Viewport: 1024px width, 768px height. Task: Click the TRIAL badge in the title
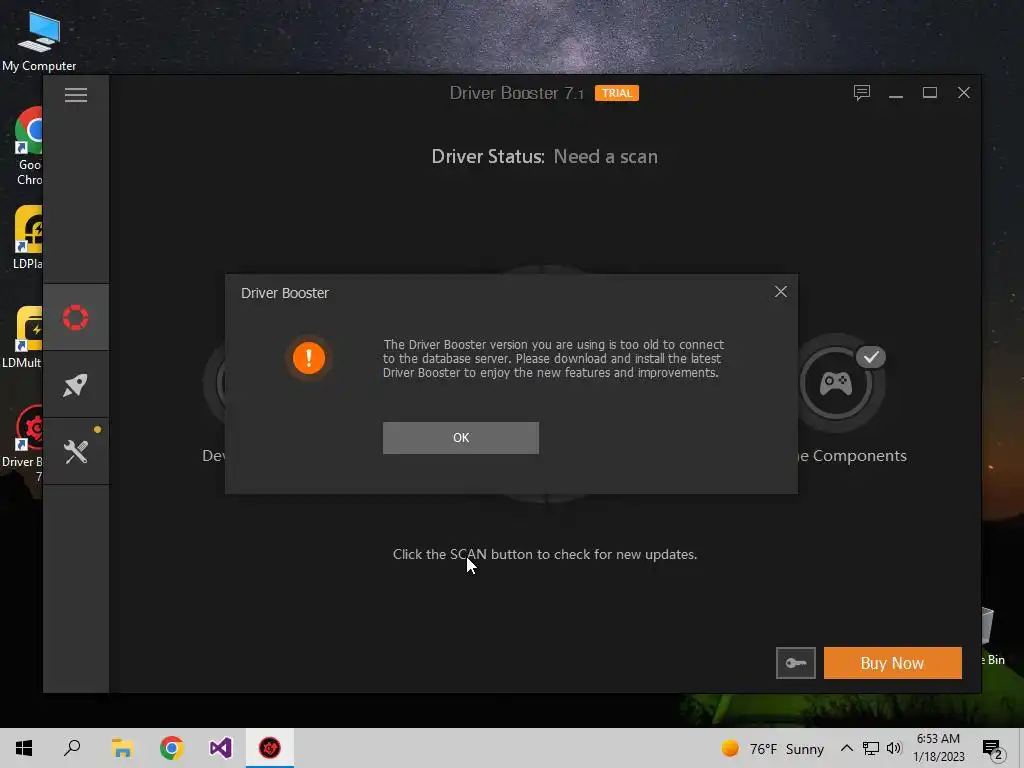click(616, 93)
